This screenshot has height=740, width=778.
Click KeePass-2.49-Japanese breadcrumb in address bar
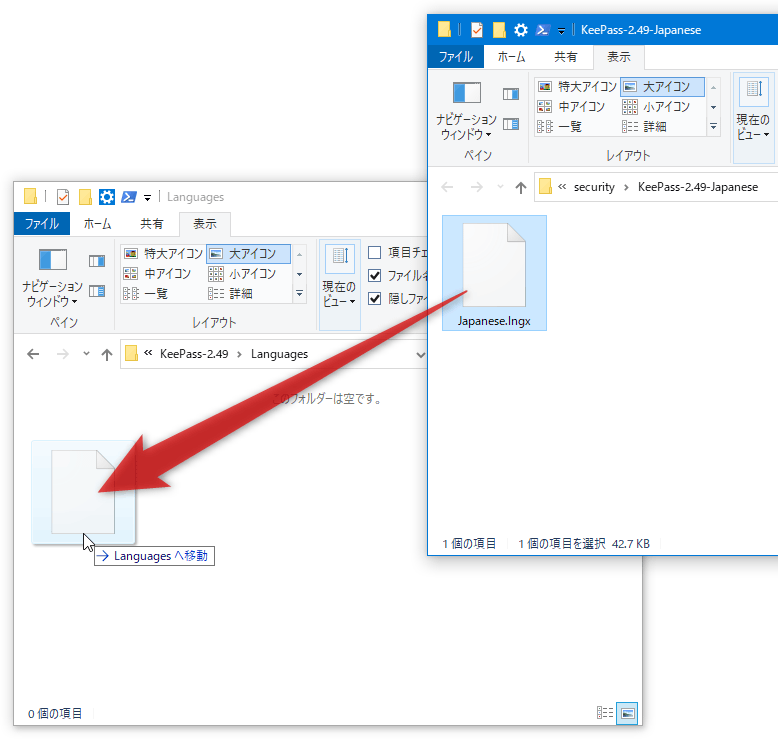pos(698,187)
